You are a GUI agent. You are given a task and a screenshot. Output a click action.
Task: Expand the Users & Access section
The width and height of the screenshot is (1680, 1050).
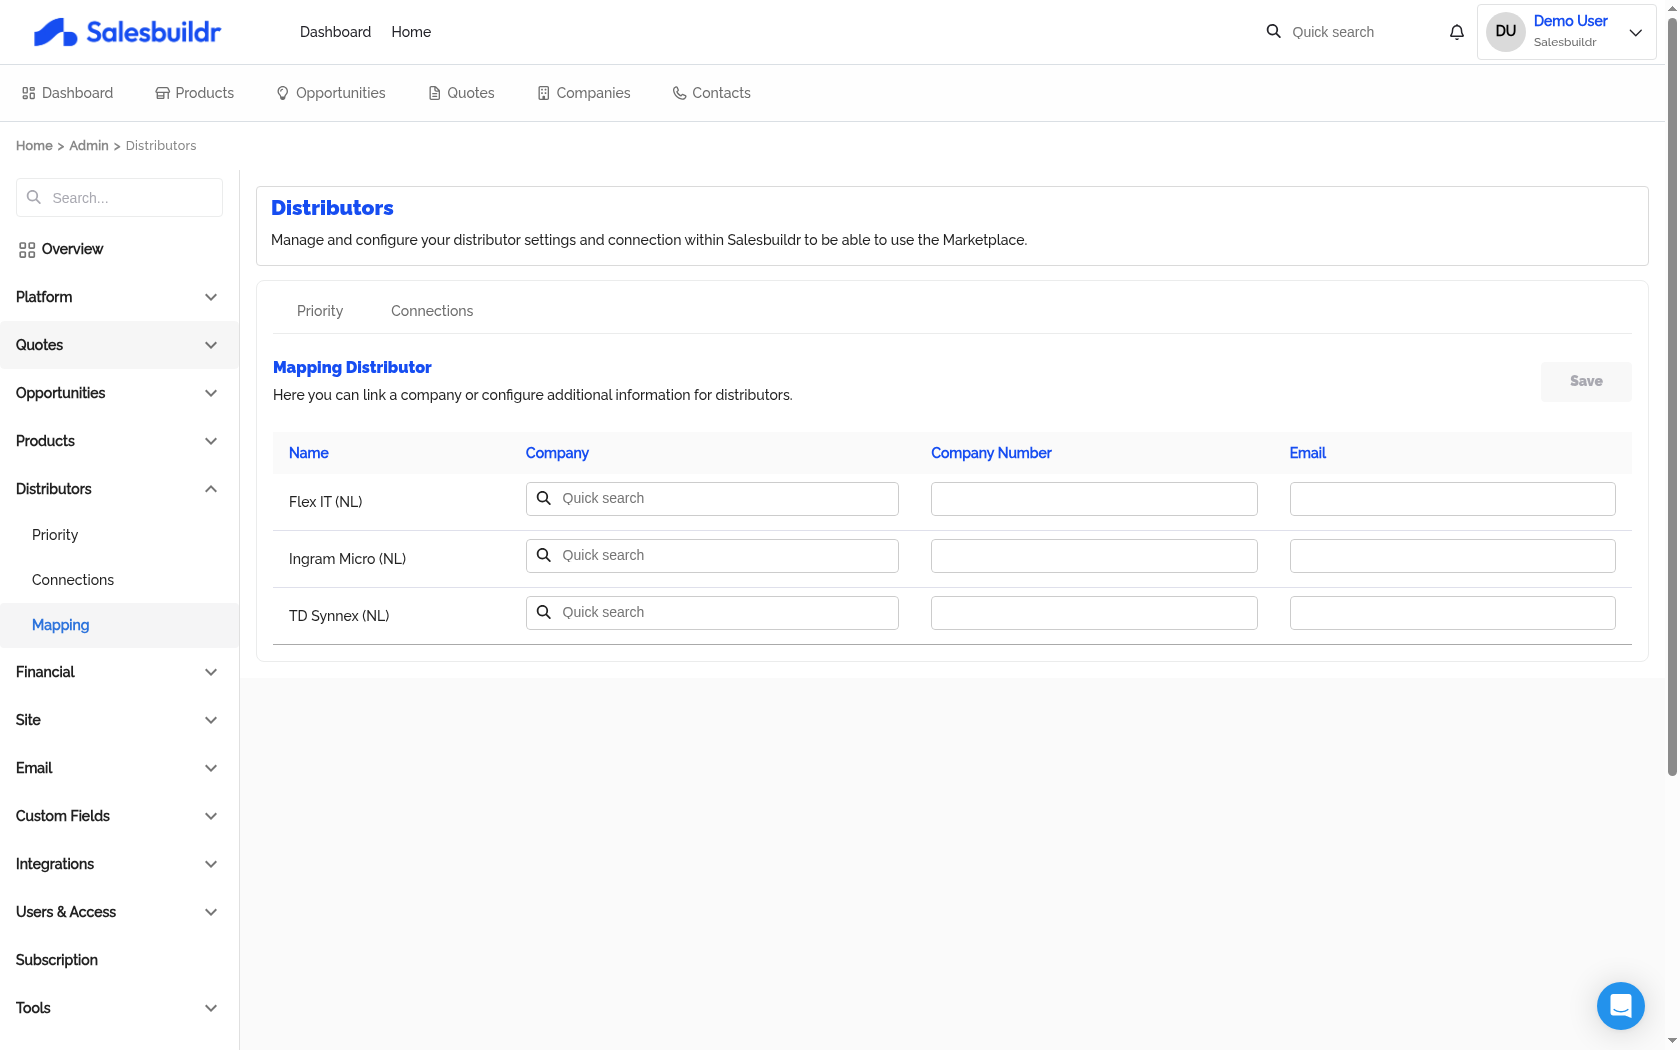click(x=119, y=912)
